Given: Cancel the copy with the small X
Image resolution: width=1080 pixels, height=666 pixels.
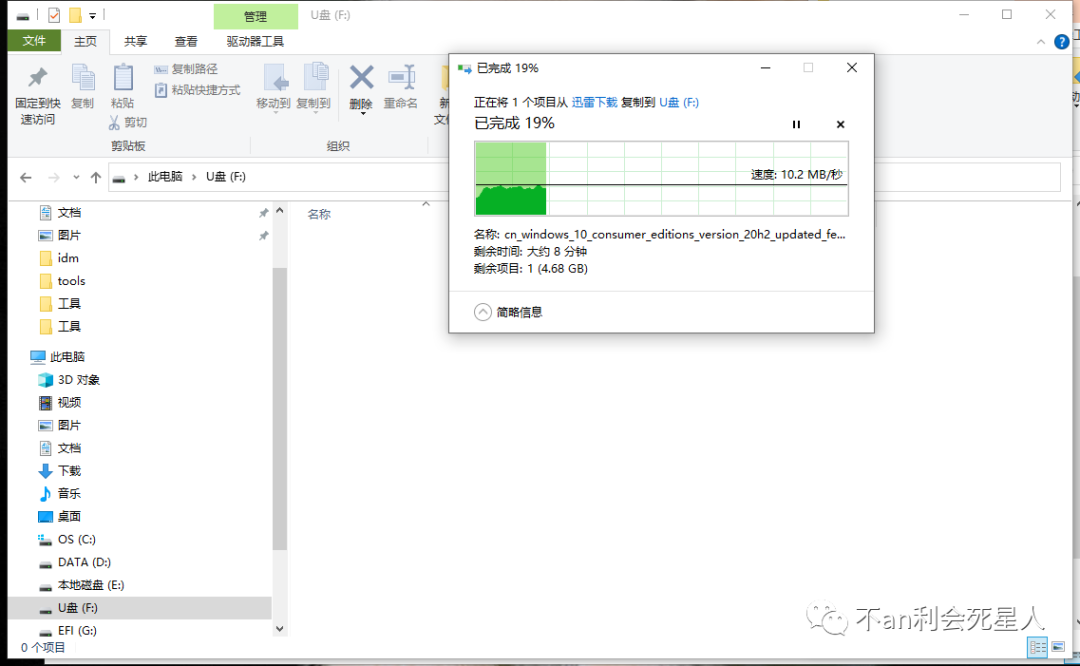Looking at the screenshot, I should coord(840,125).
